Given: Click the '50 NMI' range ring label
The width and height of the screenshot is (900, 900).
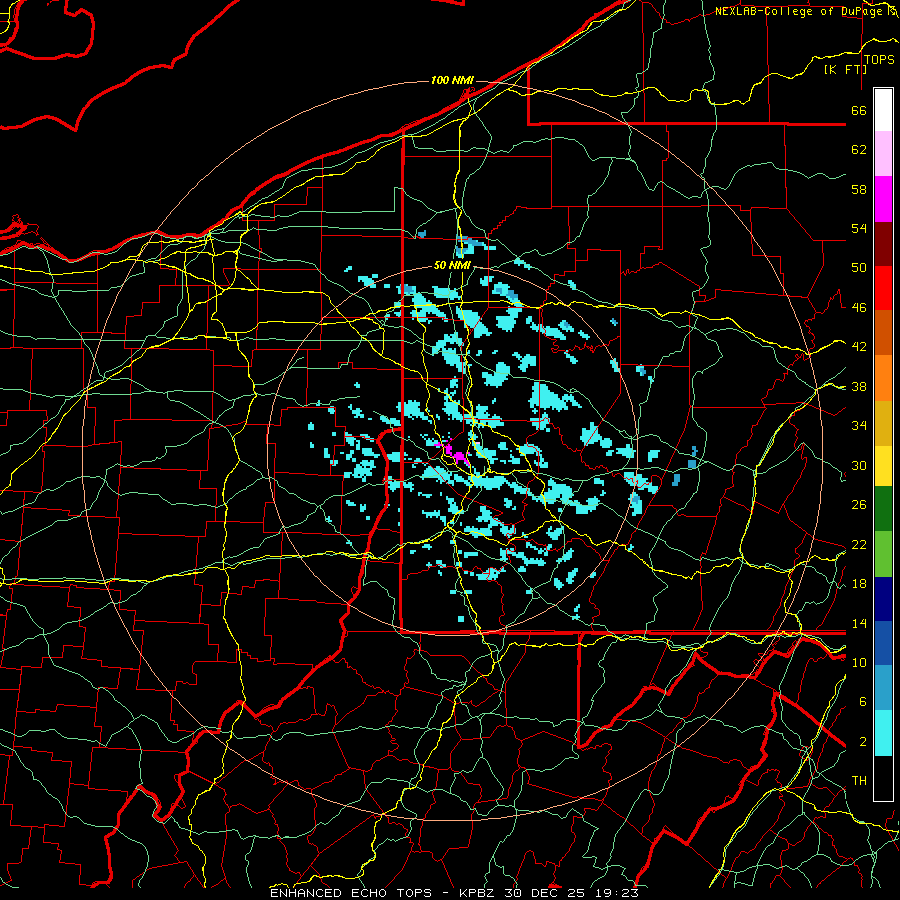Looking at the screenshot, I should [452, 265].
